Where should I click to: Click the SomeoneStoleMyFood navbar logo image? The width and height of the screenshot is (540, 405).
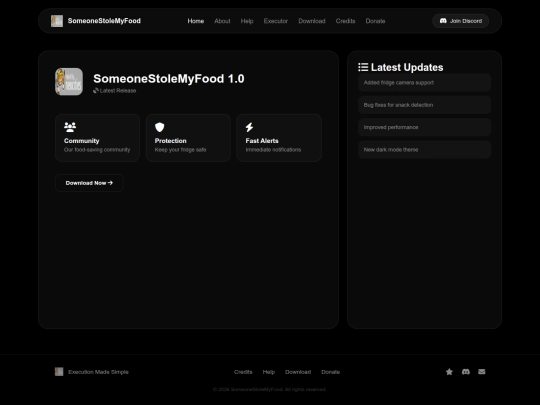[x=57, y=21]
